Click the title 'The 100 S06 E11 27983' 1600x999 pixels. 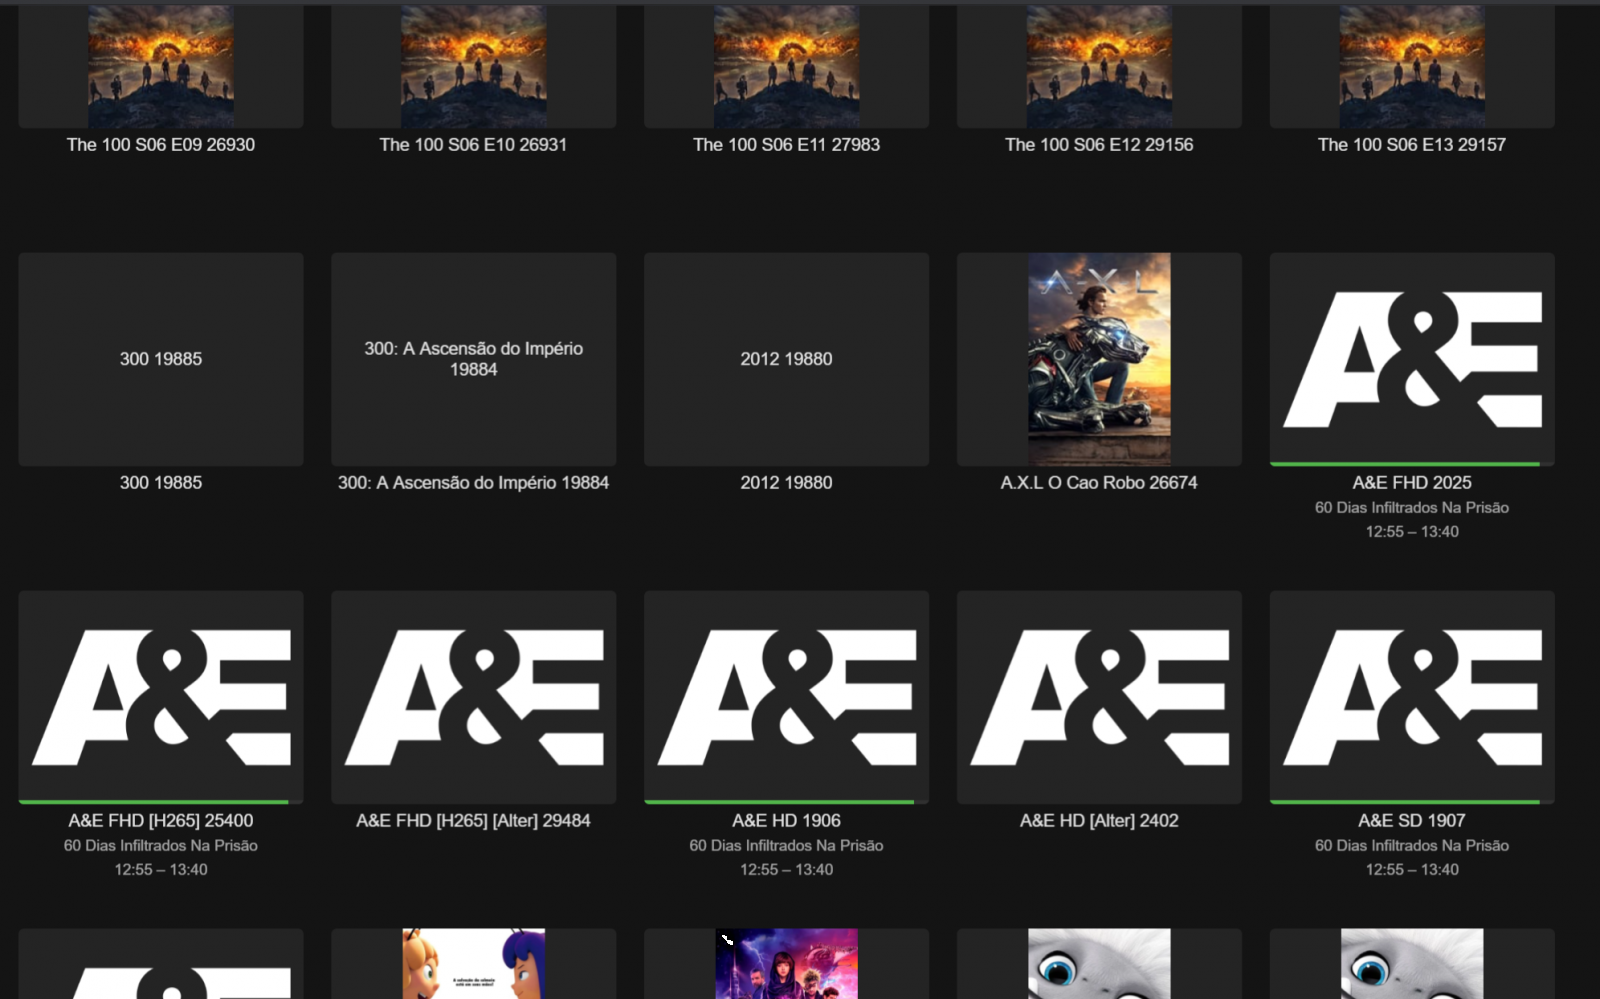point(787,145)
